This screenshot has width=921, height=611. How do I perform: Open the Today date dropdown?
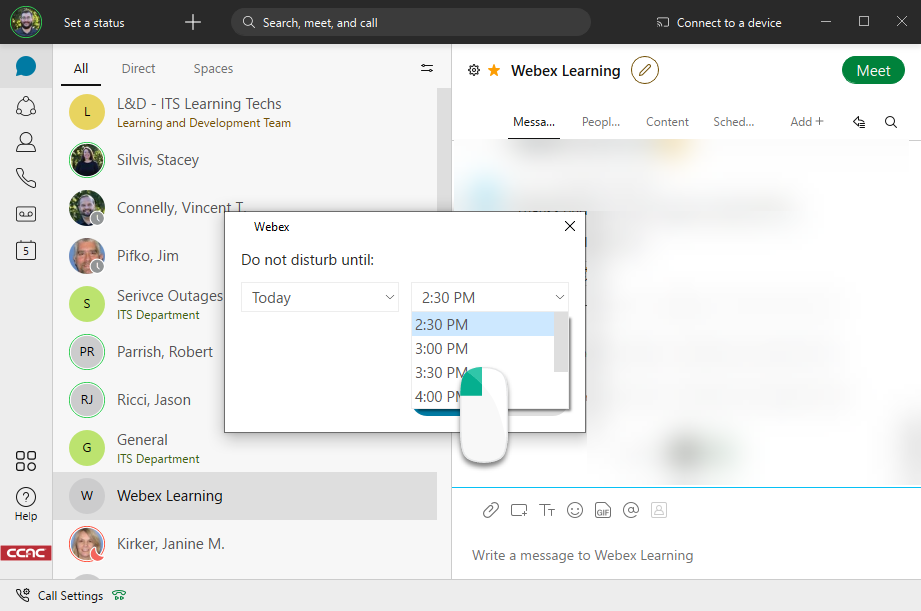[319, 296]
